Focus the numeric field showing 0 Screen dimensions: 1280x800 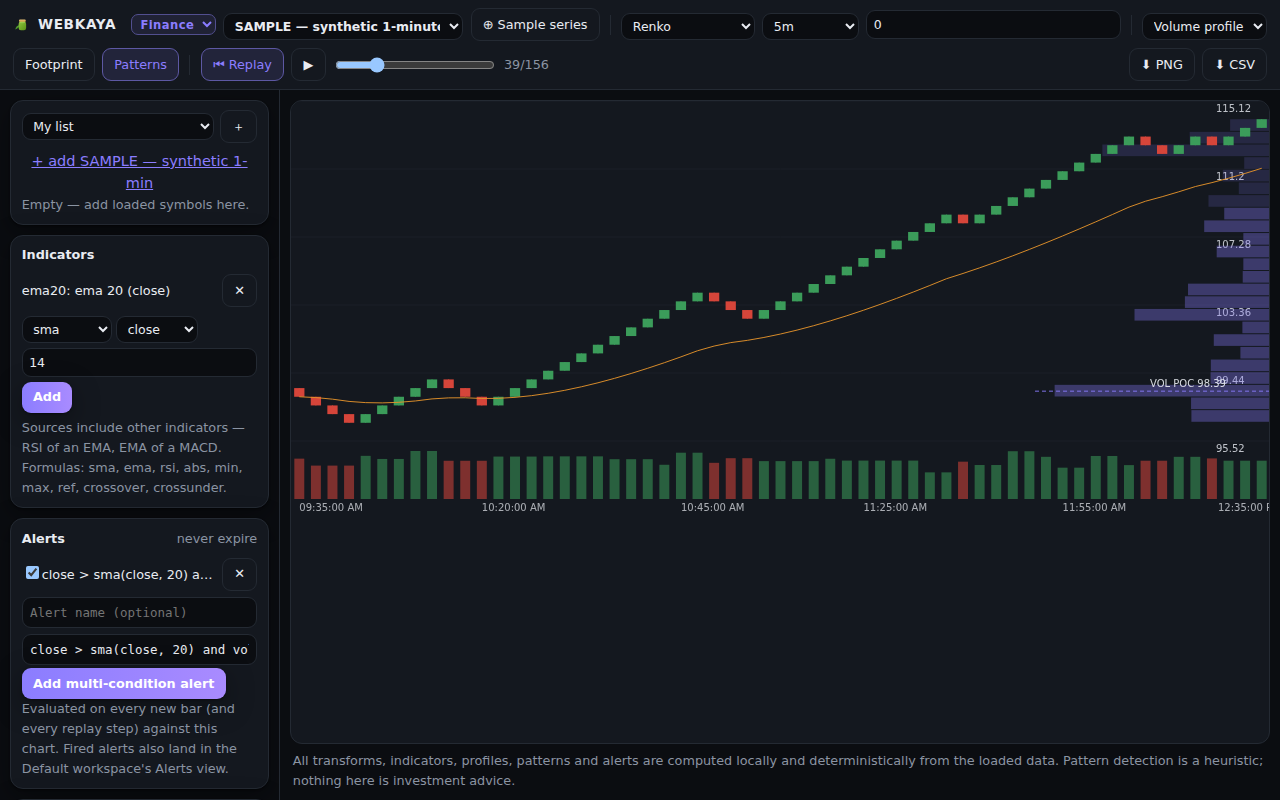pyautogui.click(x=993, y=25)
